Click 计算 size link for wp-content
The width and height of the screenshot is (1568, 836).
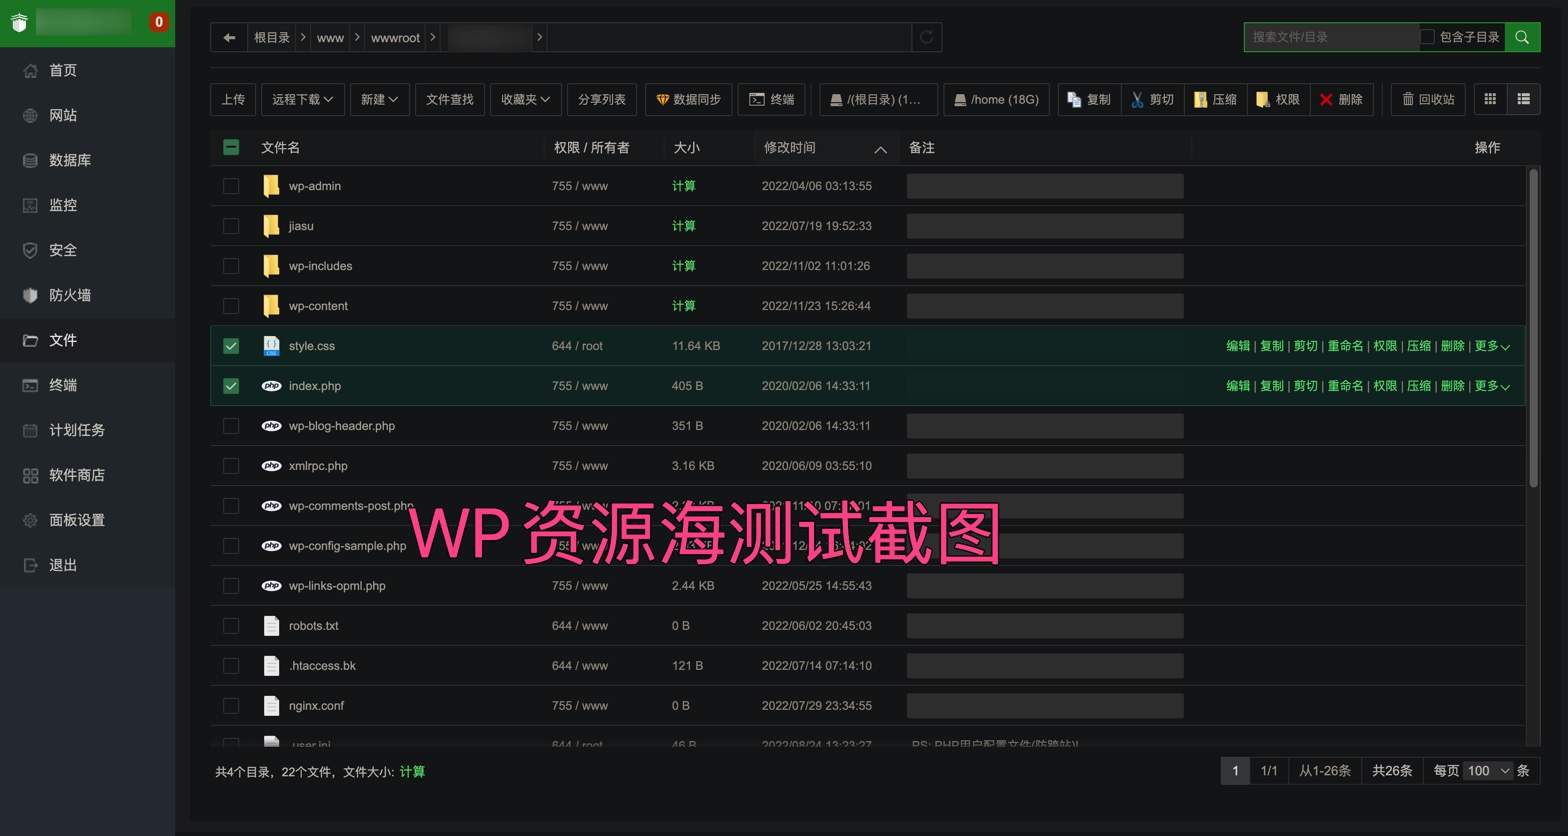(x=684, y=306)
